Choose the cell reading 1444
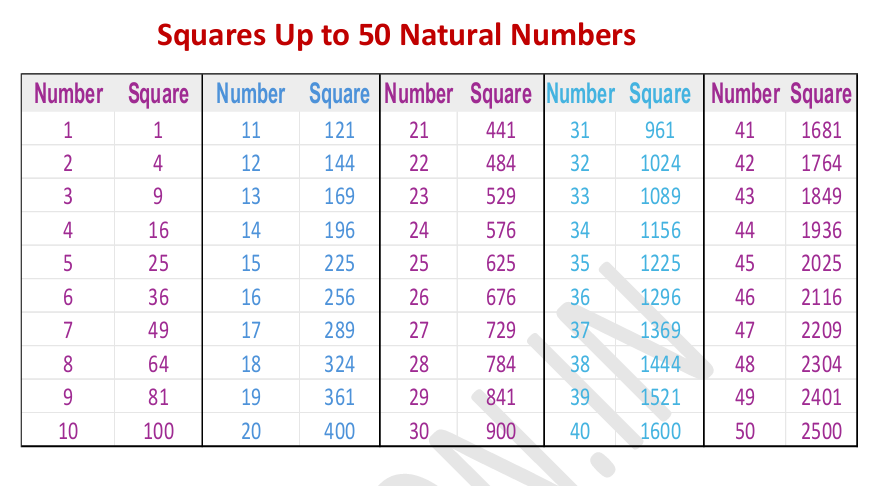Screen dimensions: 881x486 click(661, 364)
